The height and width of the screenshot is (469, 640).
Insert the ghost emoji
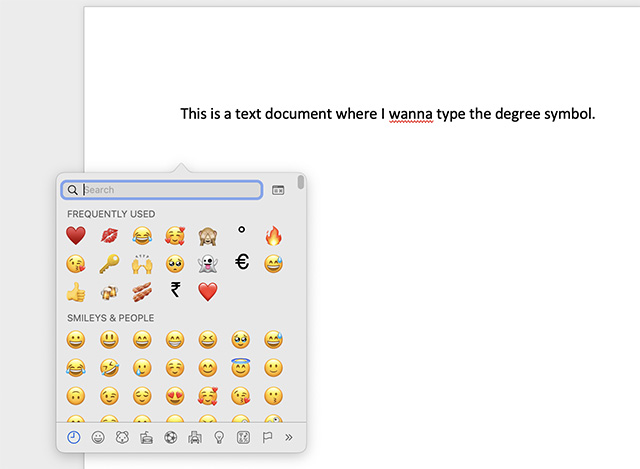click(x=207, y=264)
